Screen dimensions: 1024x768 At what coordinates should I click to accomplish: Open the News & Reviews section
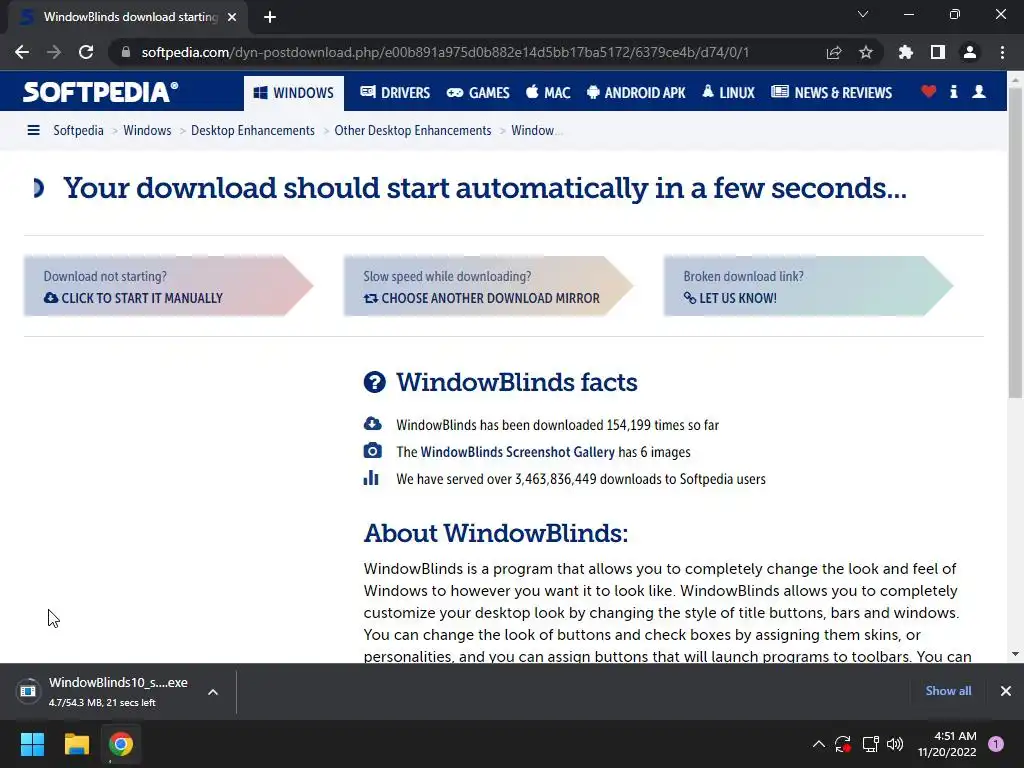[x=831, y=93]
